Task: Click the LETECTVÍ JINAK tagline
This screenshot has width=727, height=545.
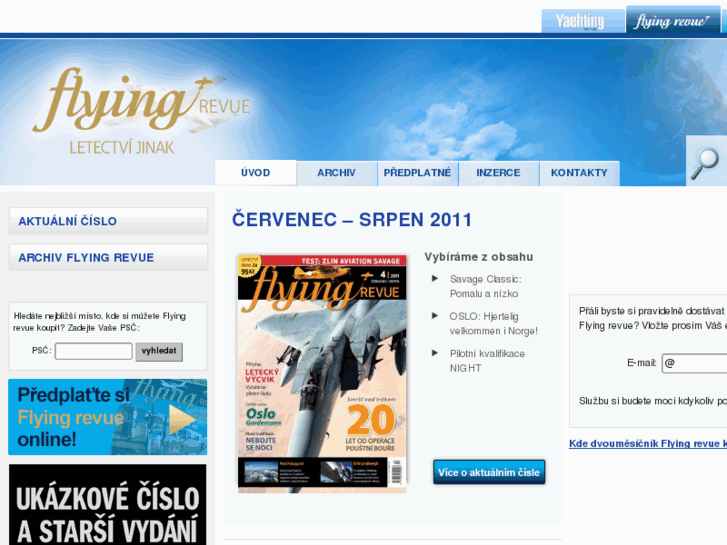Action: pyautogui.click(x=122, y=147)
